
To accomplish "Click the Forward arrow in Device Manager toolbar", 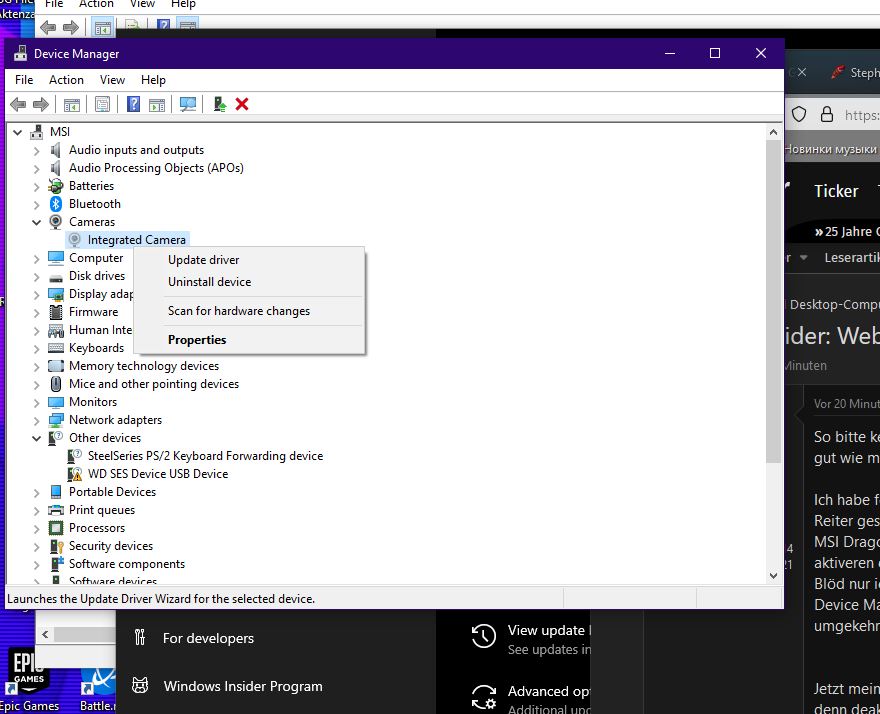I will (x=41, y=104).
